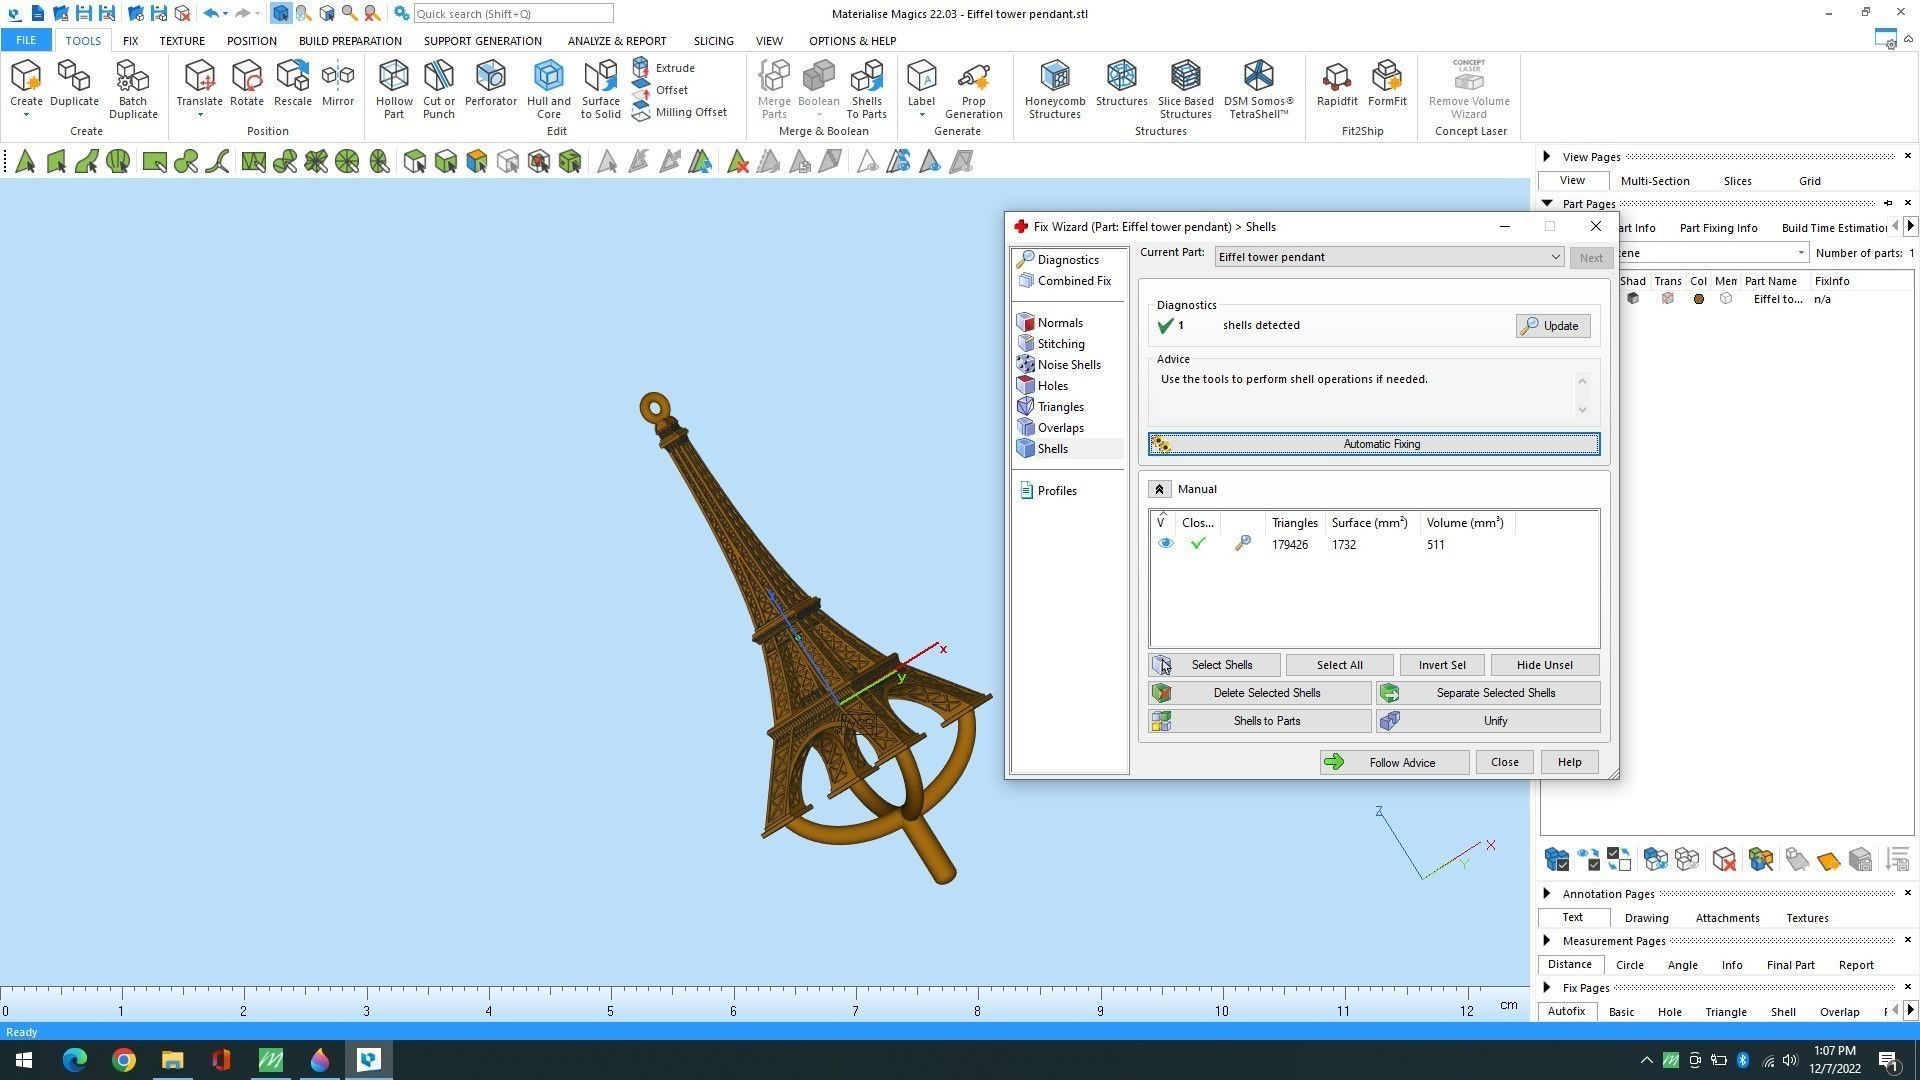This screenshot has height=1080, width=1920.
Task: Switch to the Multi-Section view tab
Action: [1655, 181]
